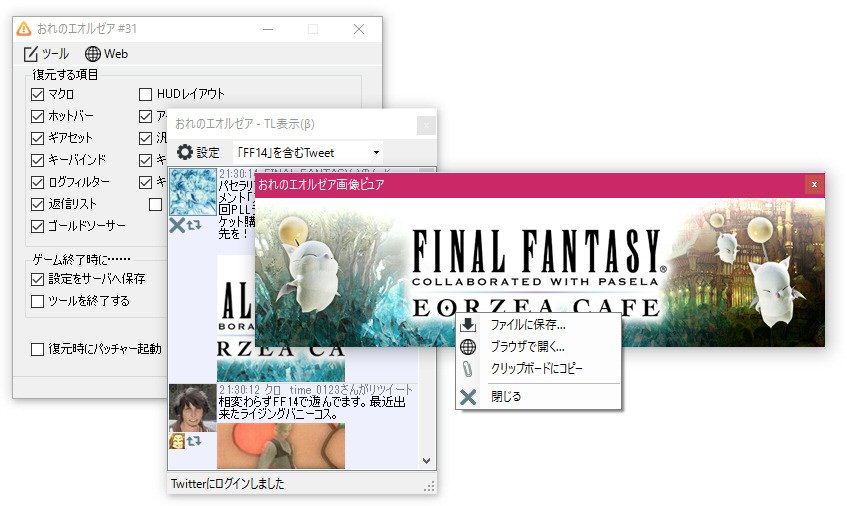Click retweet icon under first tweet avatar
The height and width of the screenshot is (506, 847).
pyautogui.click(x=194, y=225)
